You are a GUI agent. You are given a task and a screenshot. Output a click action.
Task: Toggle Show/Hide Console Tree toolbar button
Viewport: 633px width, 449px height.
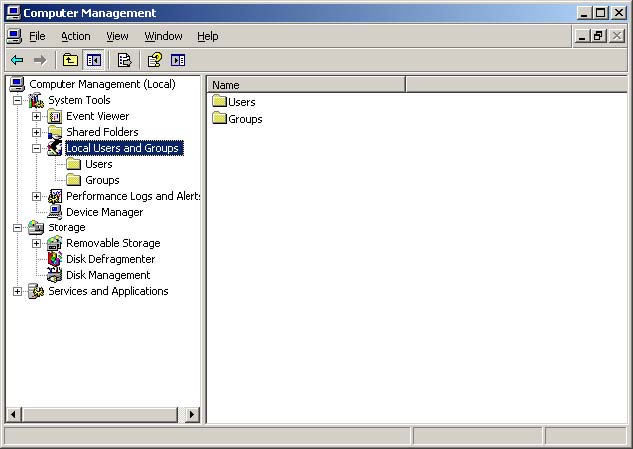pyautogui.click(x=94, y=61)
